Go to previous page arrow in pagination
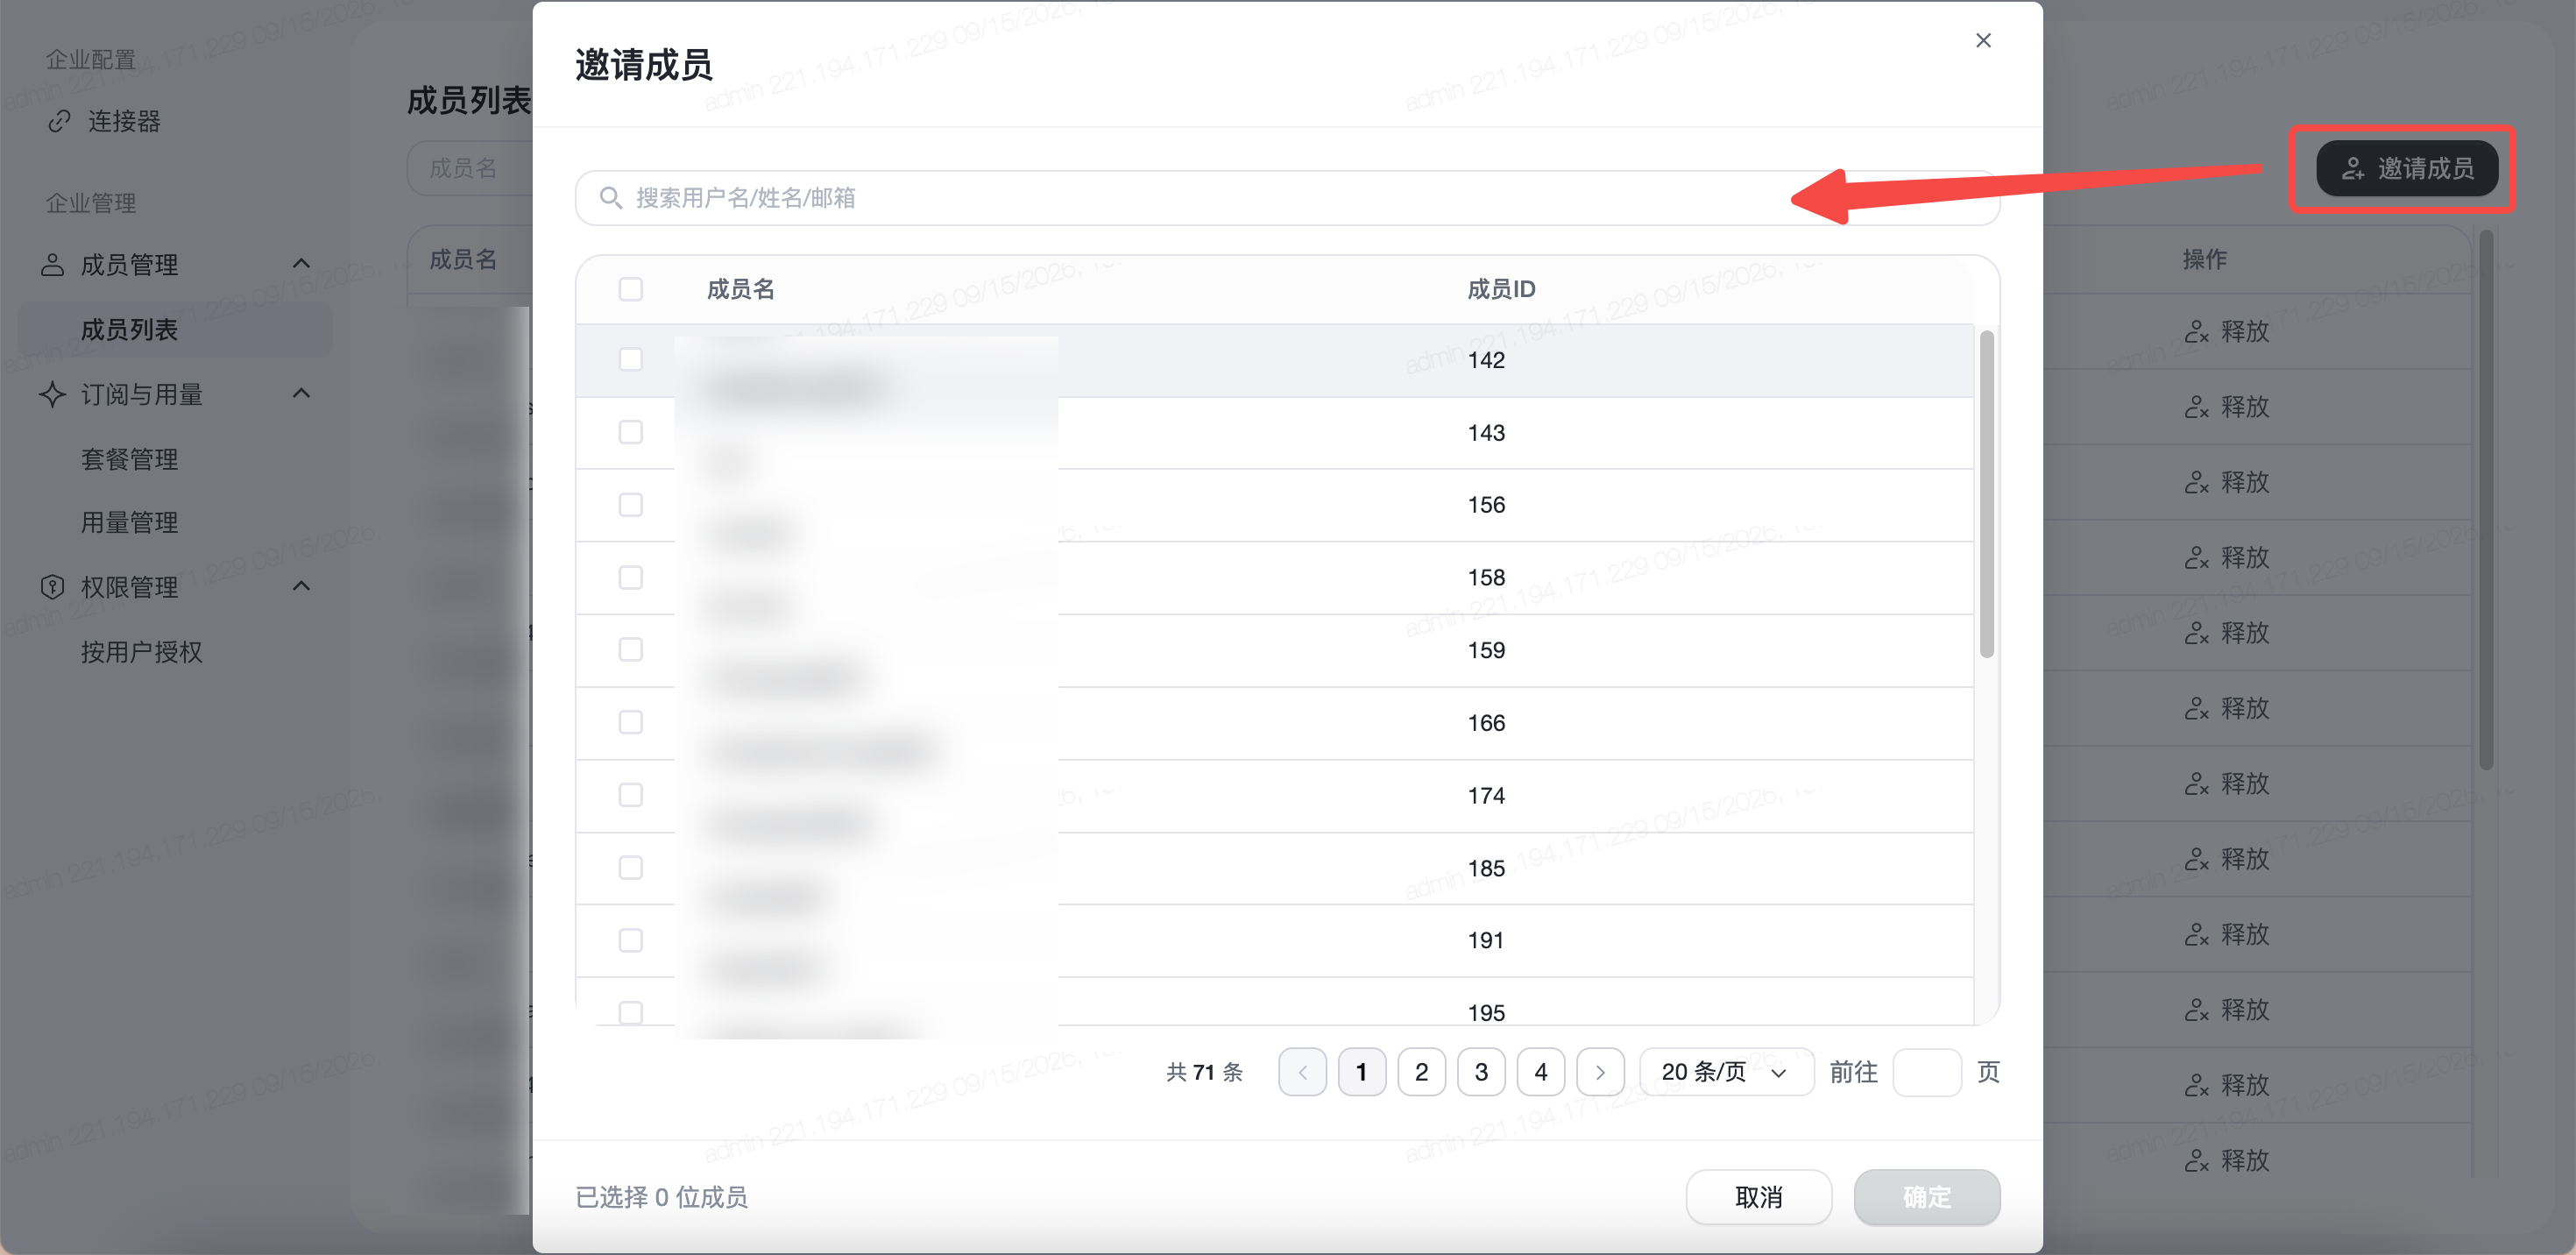This screenshot has width=2576, height=1255. (x=1302, y=1072)
